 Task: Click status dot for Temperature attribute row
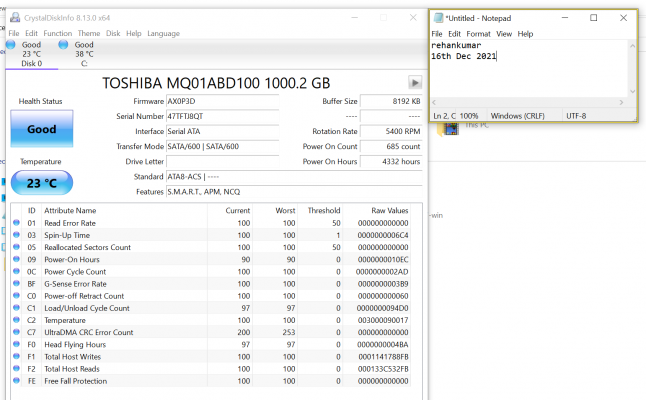pyautogui.click(x=16, y=320)
